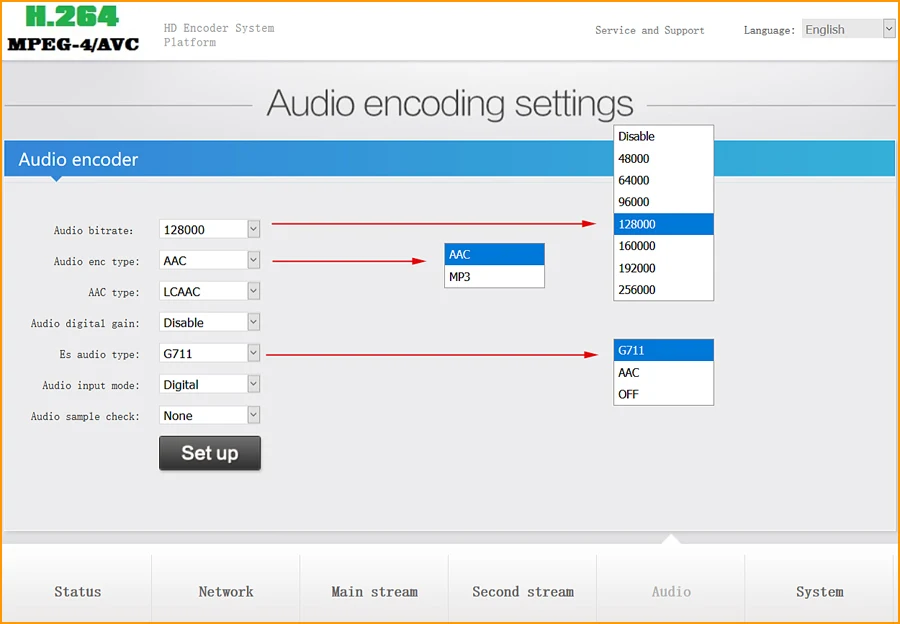Expand the AAC type dropdown
The height and width of the screenshot is (624, 900).
(x=210, y=292)
